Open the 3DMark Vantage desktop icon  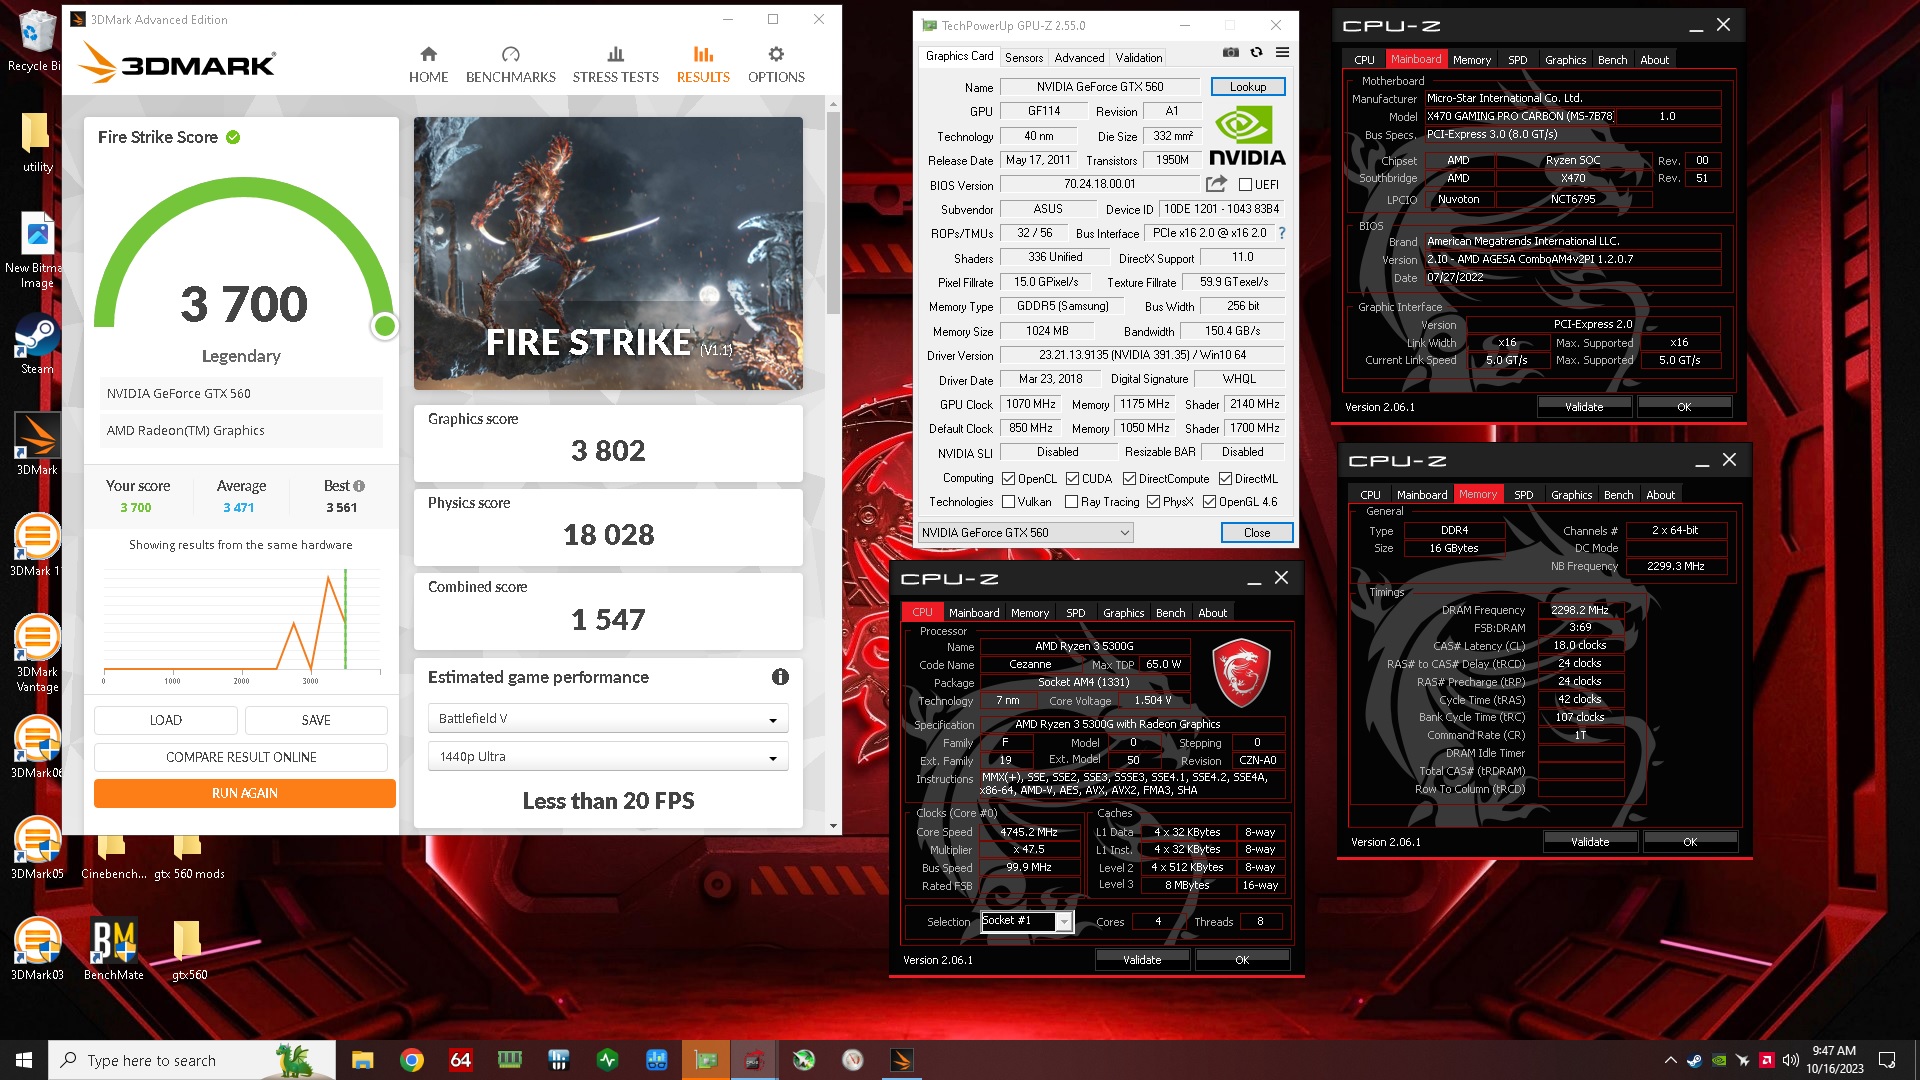(37, 653)
